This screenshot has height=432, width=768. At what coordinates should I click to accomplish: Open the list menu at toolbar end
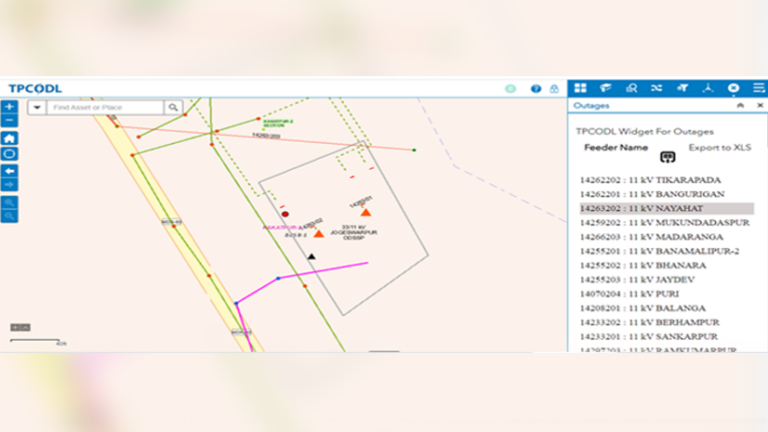[x=759, y=88]
